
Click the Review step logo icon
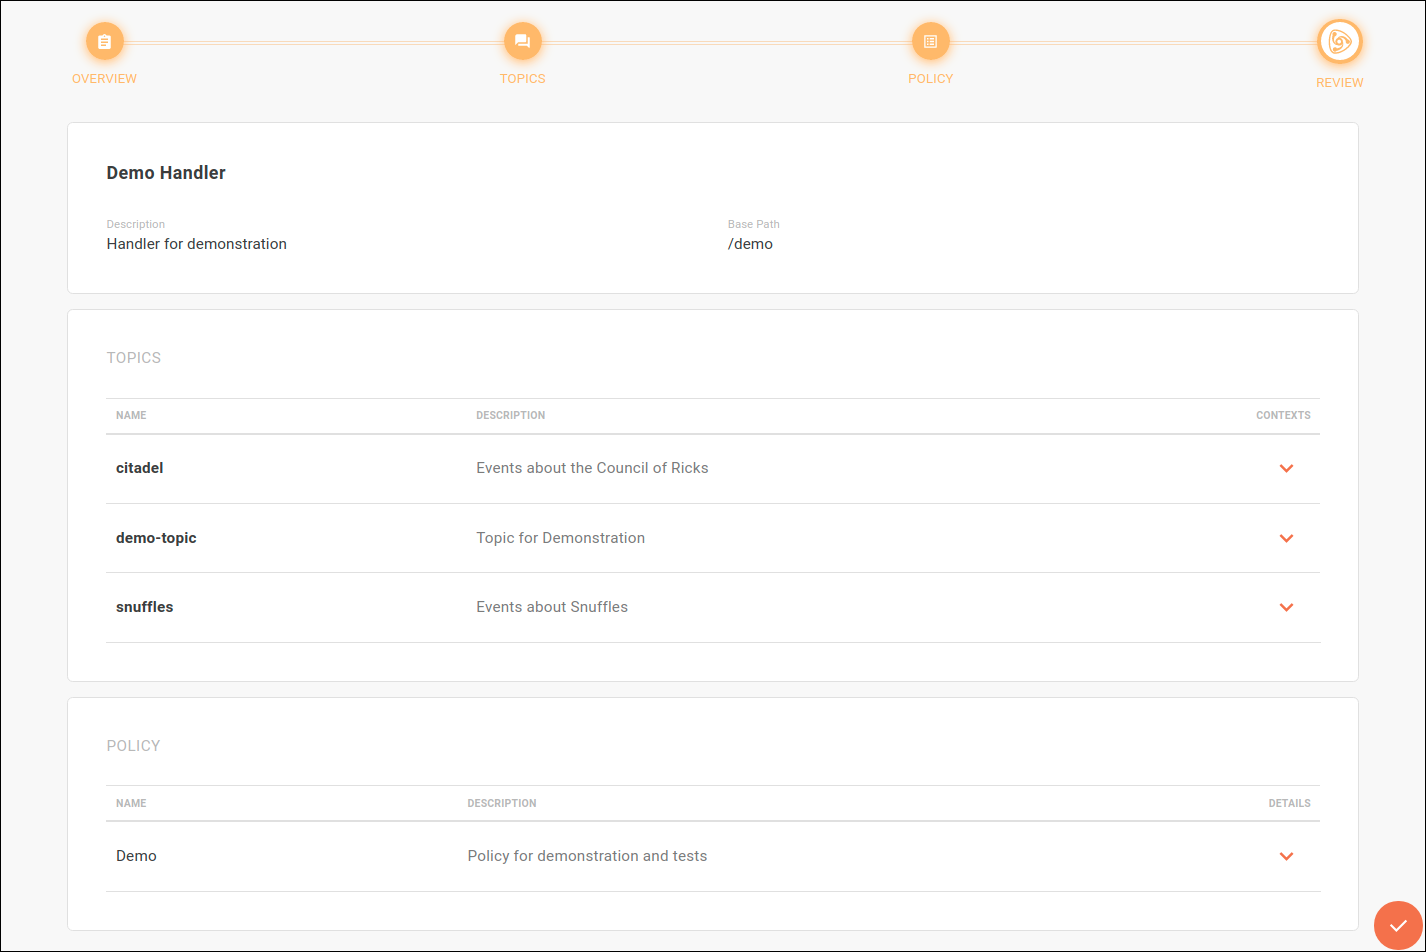[x=1339, y=42]
